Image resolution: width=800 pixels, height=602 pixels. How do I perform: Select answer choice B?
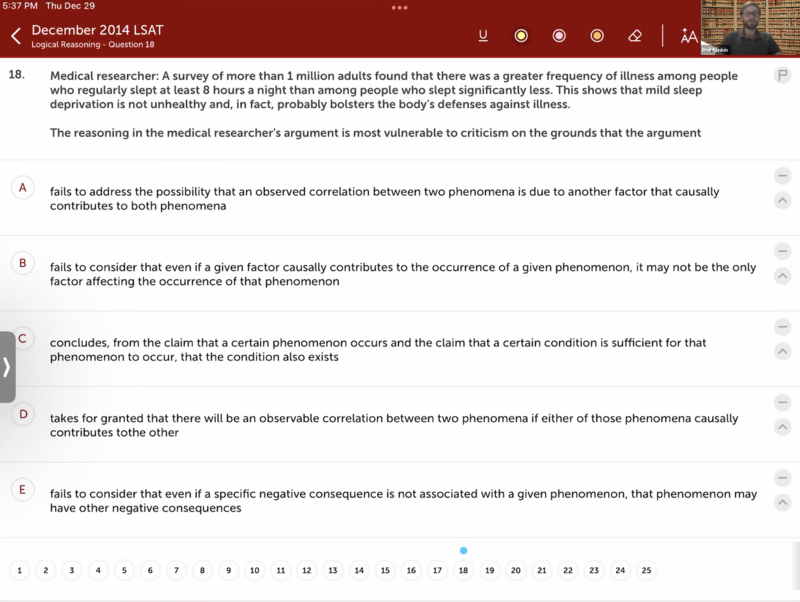point(22,263)
